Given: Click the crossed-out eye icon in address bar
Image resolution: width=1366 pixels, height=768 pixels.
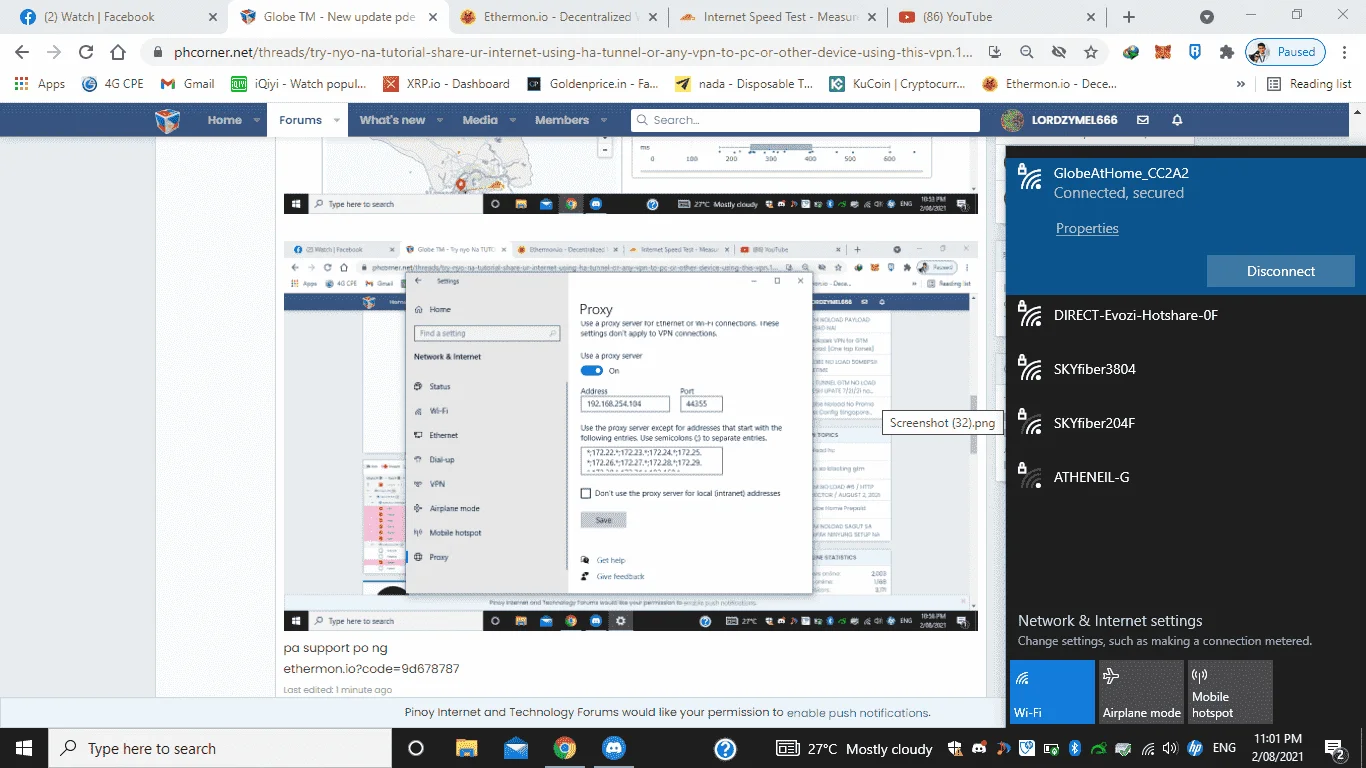Looking at the screenshot, I should [1059, 52].
